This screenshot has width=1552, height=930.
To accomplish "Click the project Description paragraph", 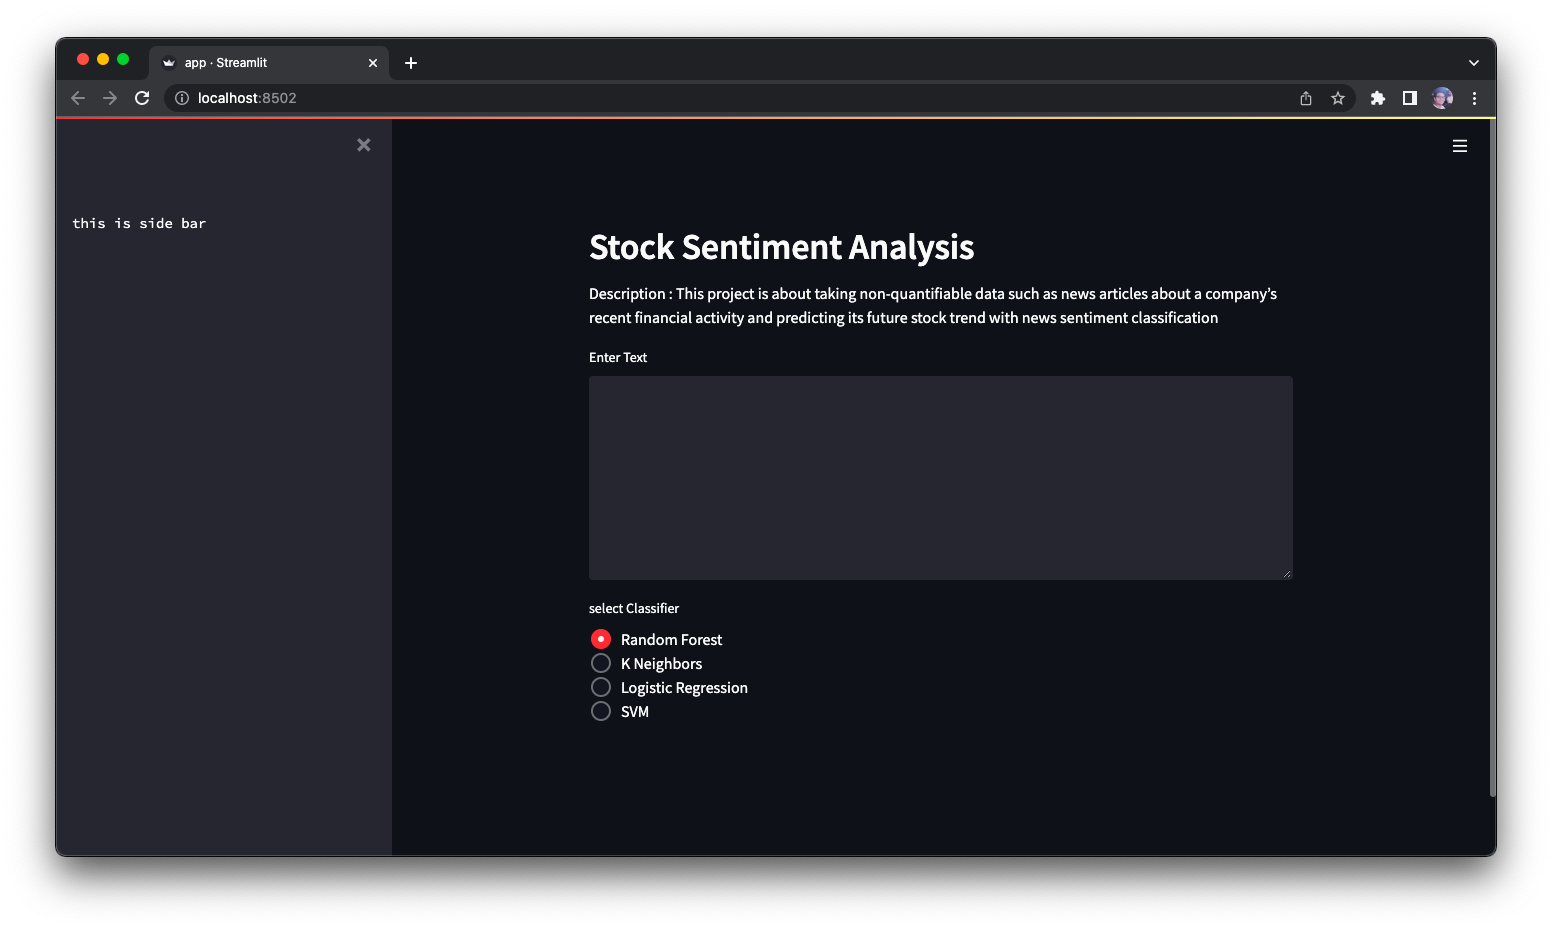I will click(x=933, y=306).
